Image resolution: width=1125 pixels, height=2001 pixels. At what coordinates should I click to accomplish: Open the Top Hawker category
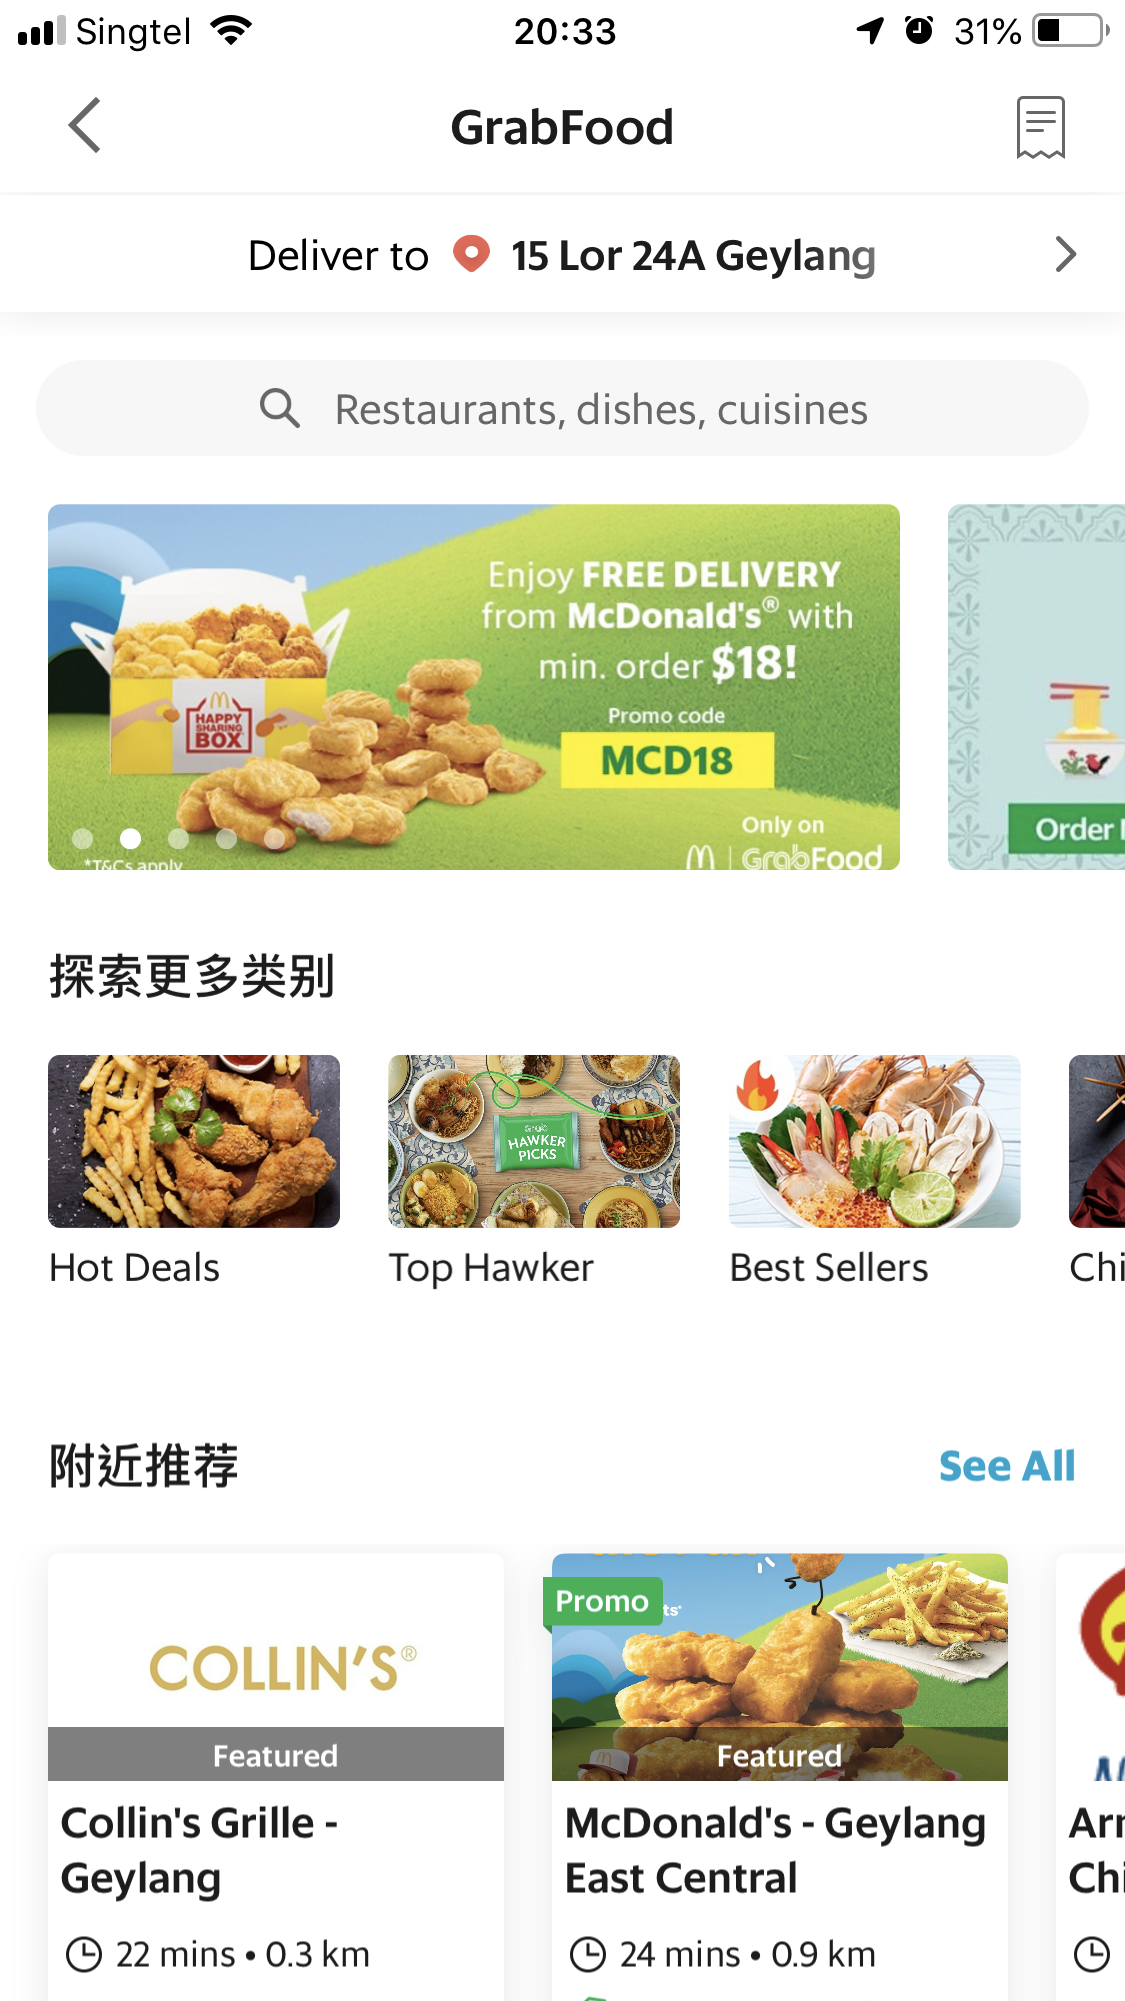[534, 1171]
